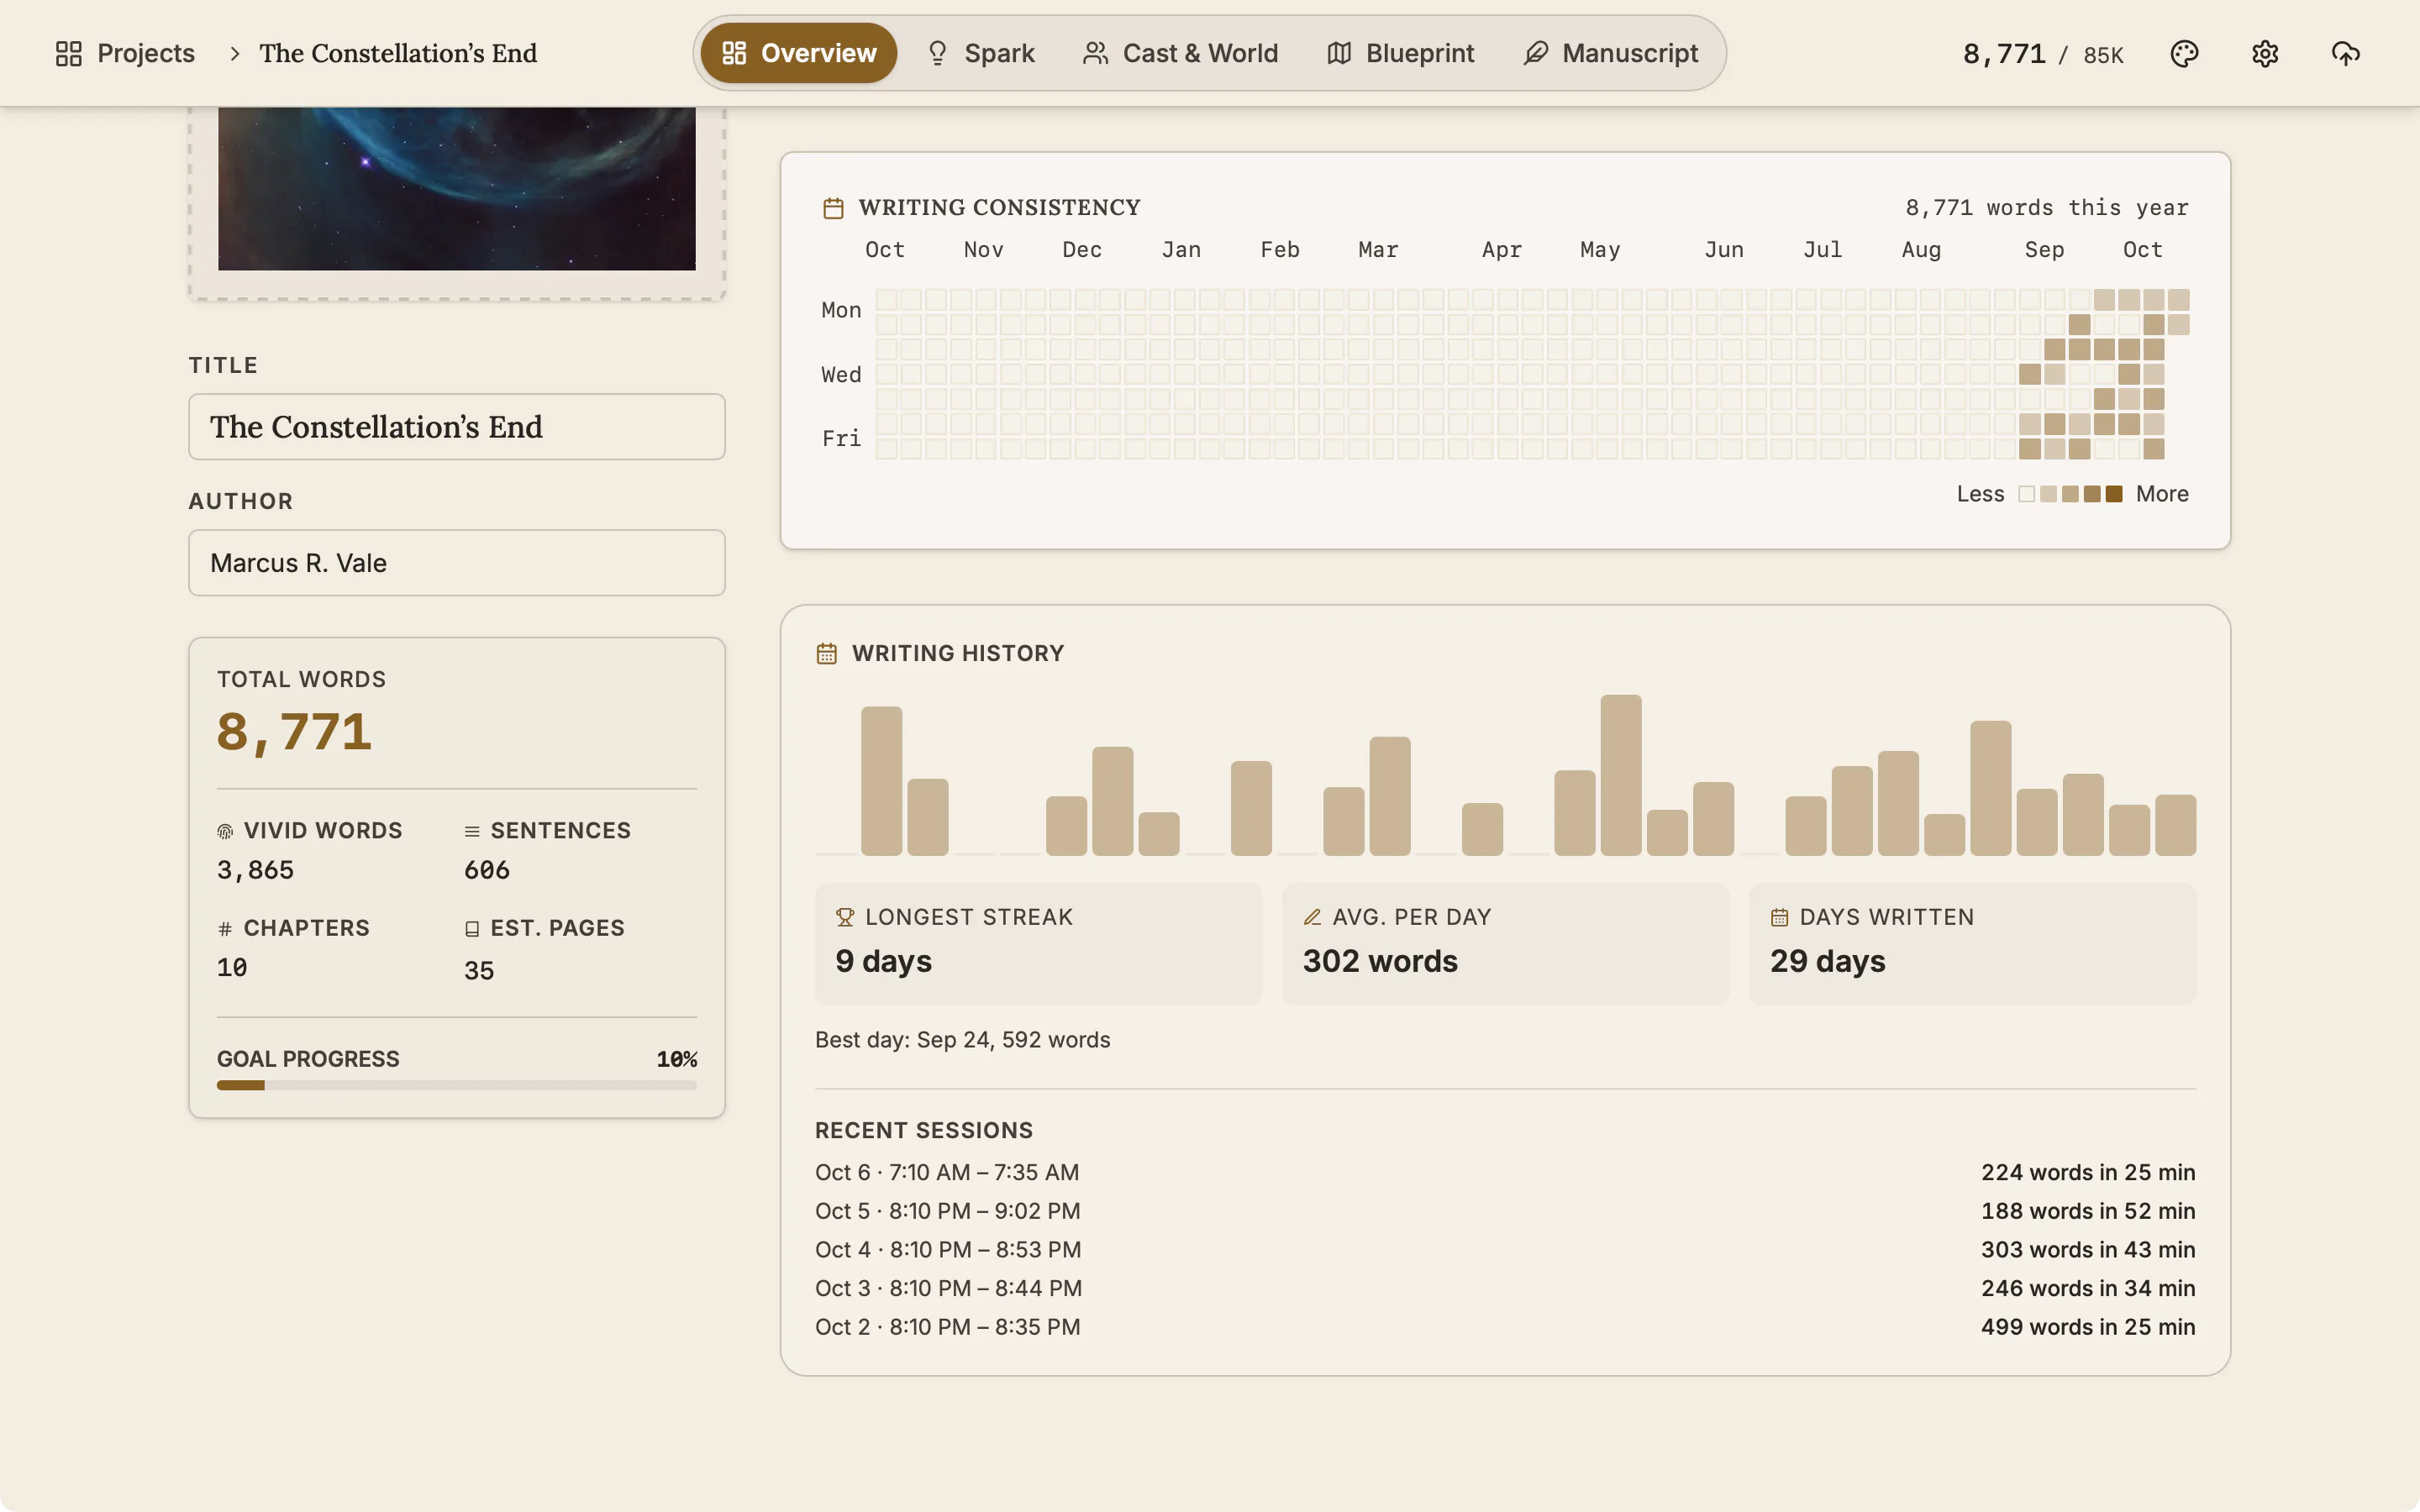Viewport: 2420px width, 1512px height.
Task: Click '8,771 words this year' label
Action: point(2046,208)
